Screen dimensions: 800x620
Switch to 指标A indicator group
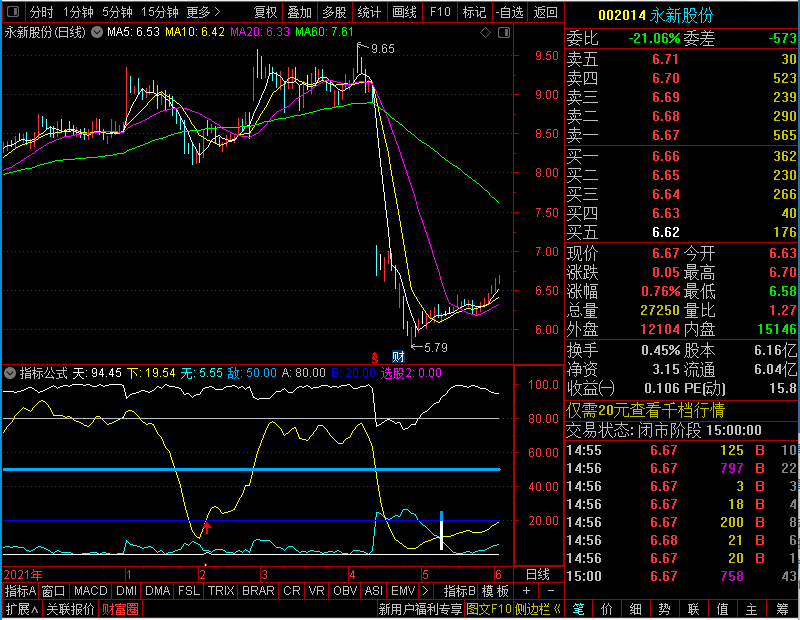[x=20, y=591]
